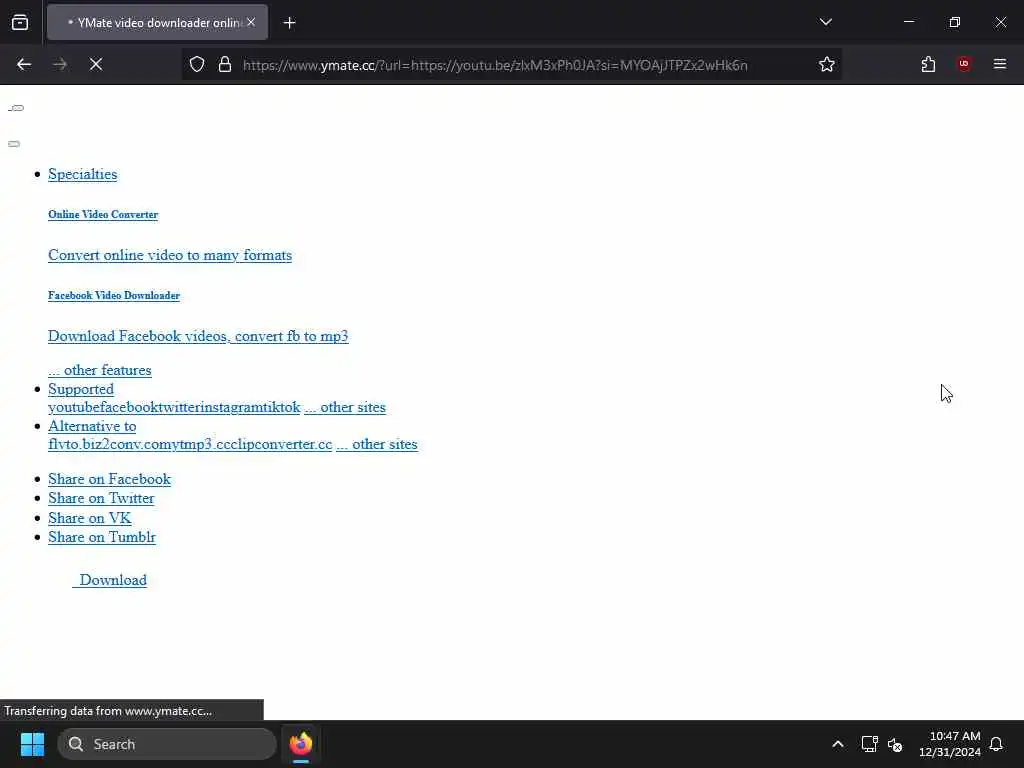Viewport: 1024px width, 768px height.
Task: Share on Twitter
Action: click(x=101, y=498)
